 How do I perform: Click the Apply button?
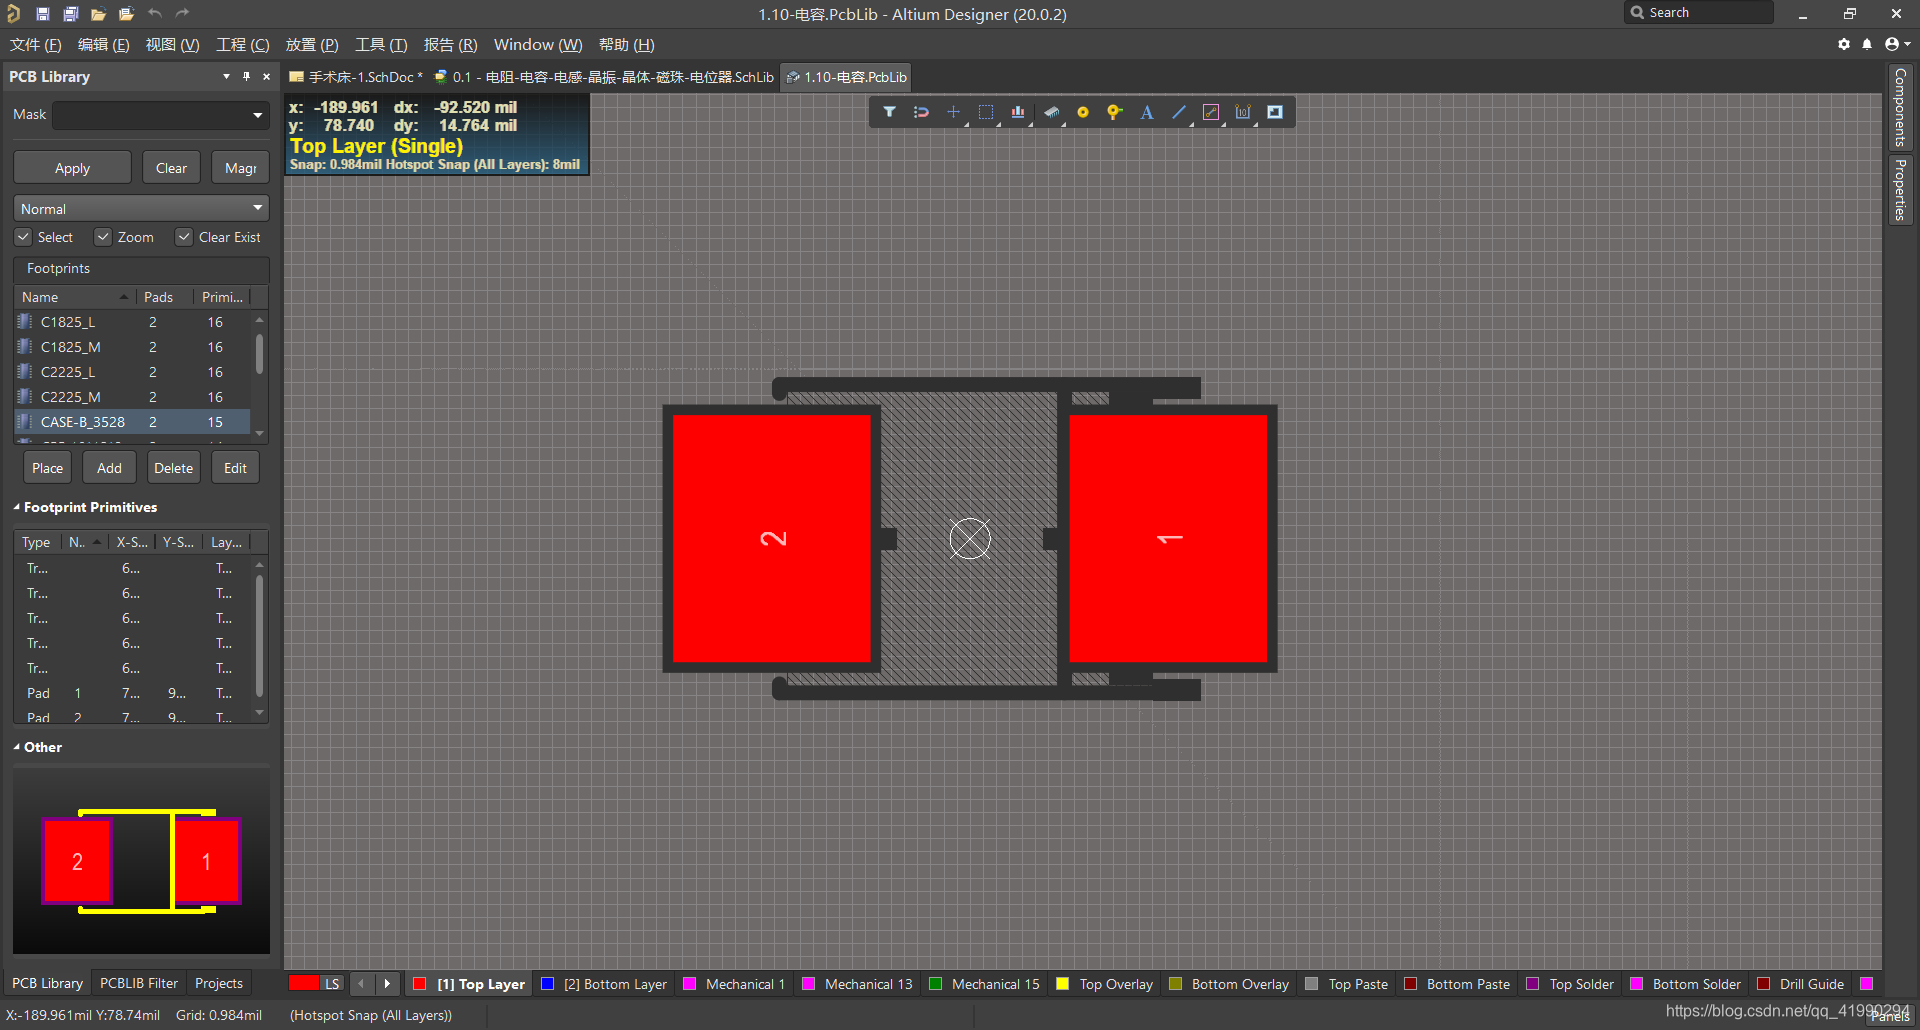[72, 168]
